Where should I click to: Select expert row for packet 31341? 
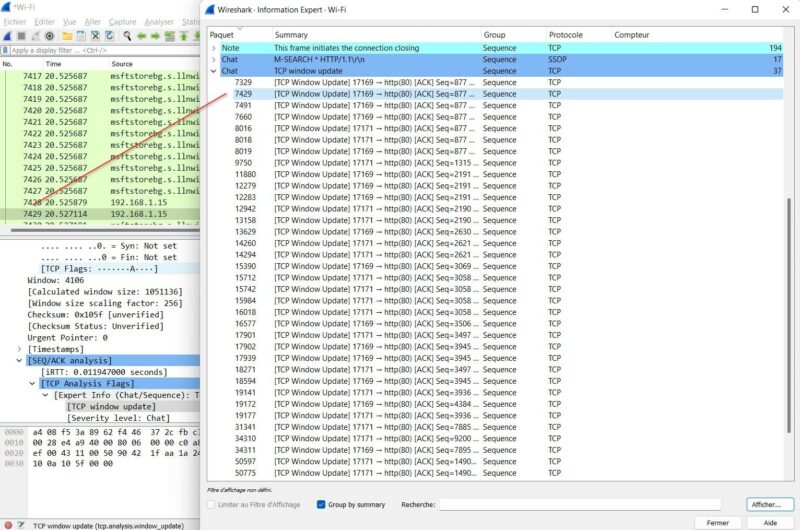pyautogui.click(x=495, y=427)
